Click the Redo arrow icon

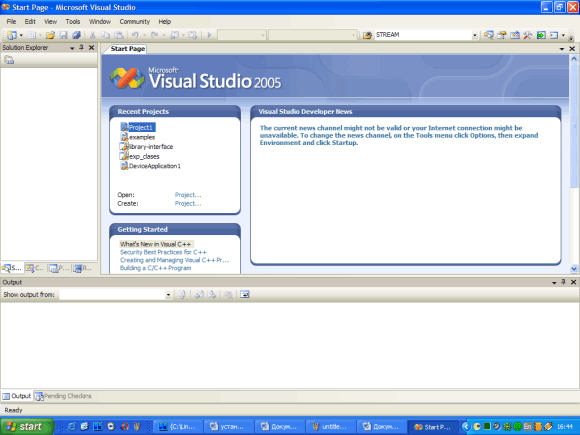click(x=154, y=35)
